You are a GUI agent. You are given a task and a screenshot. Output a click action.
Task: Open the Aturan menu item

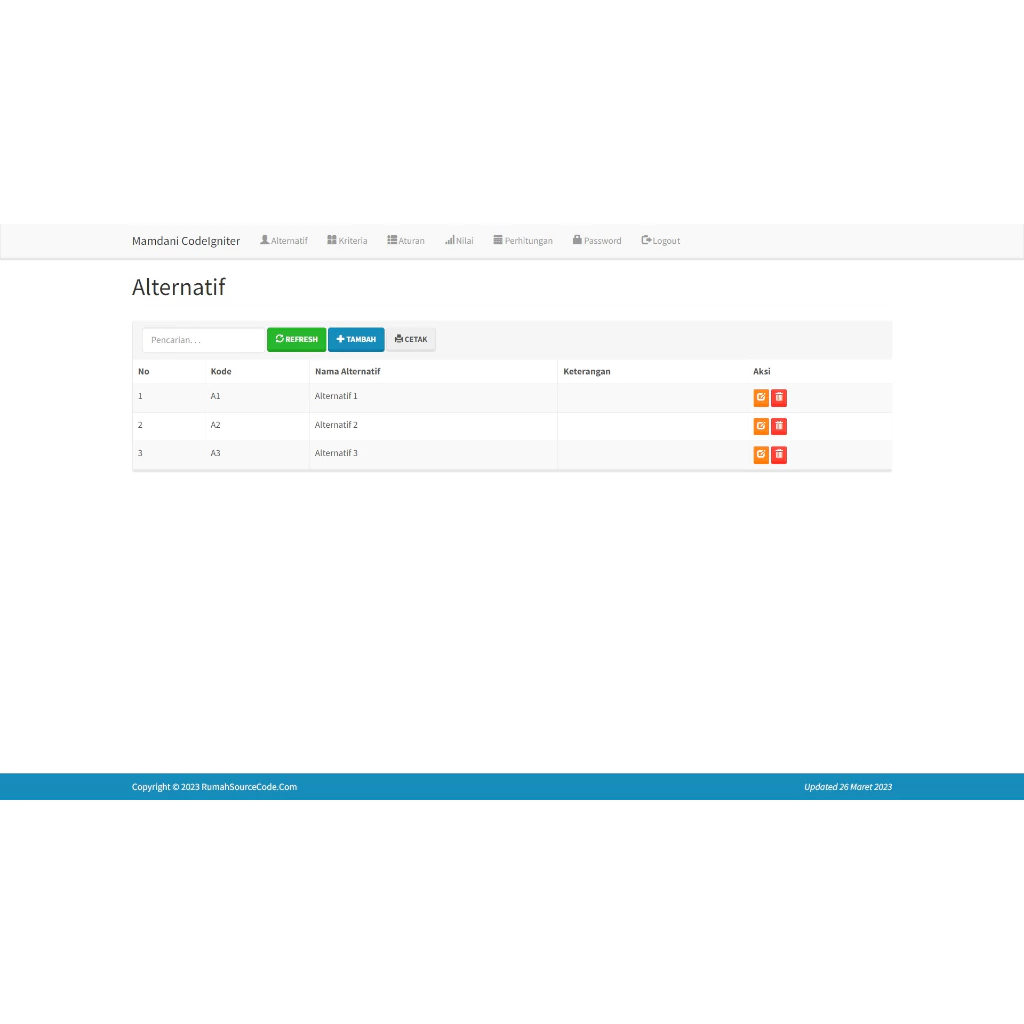pyautogui.click(x=406, y=240)
